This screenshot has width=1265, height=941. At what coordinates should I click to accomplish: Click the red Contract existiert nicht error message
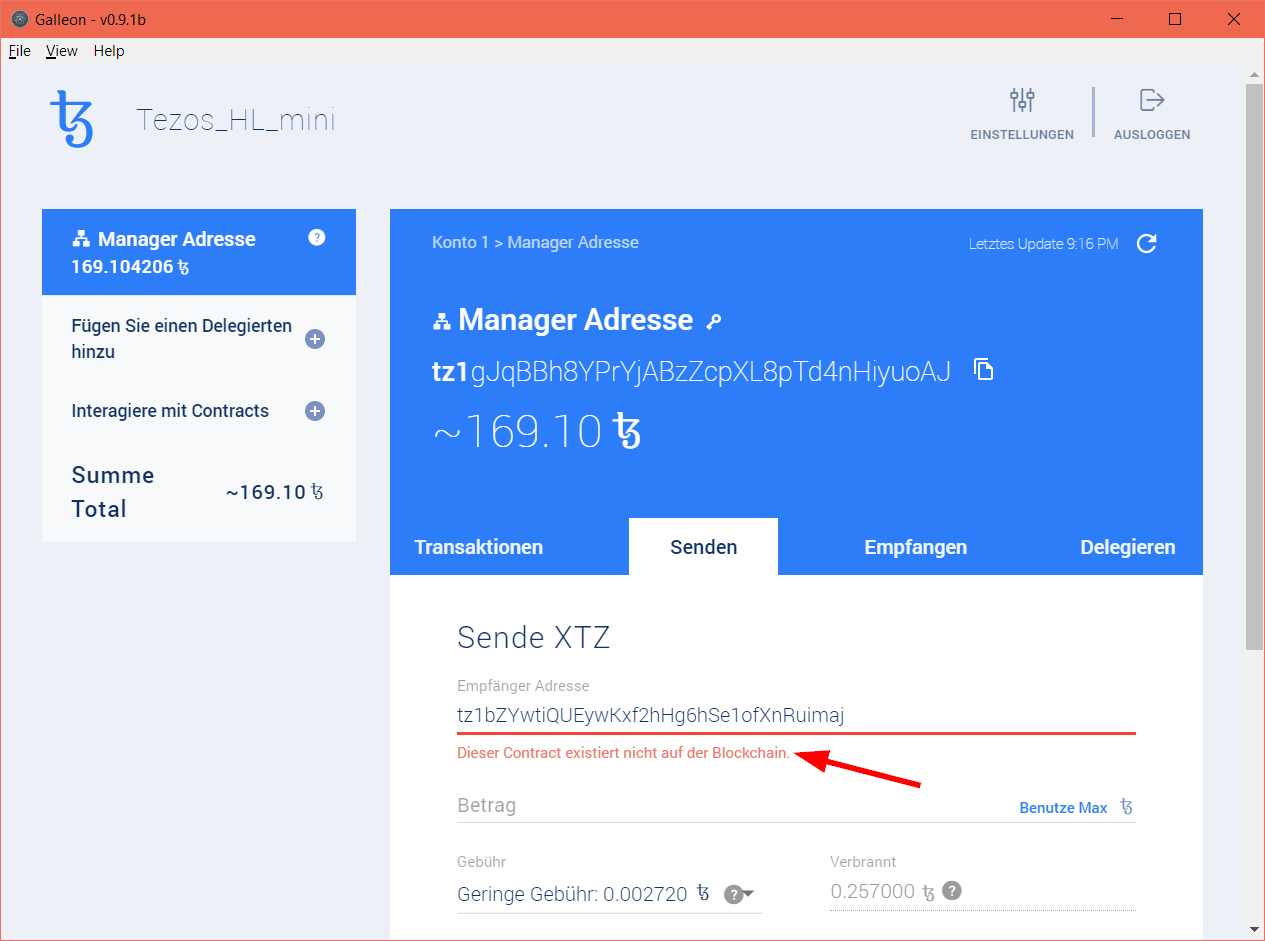tap(624, 753)
